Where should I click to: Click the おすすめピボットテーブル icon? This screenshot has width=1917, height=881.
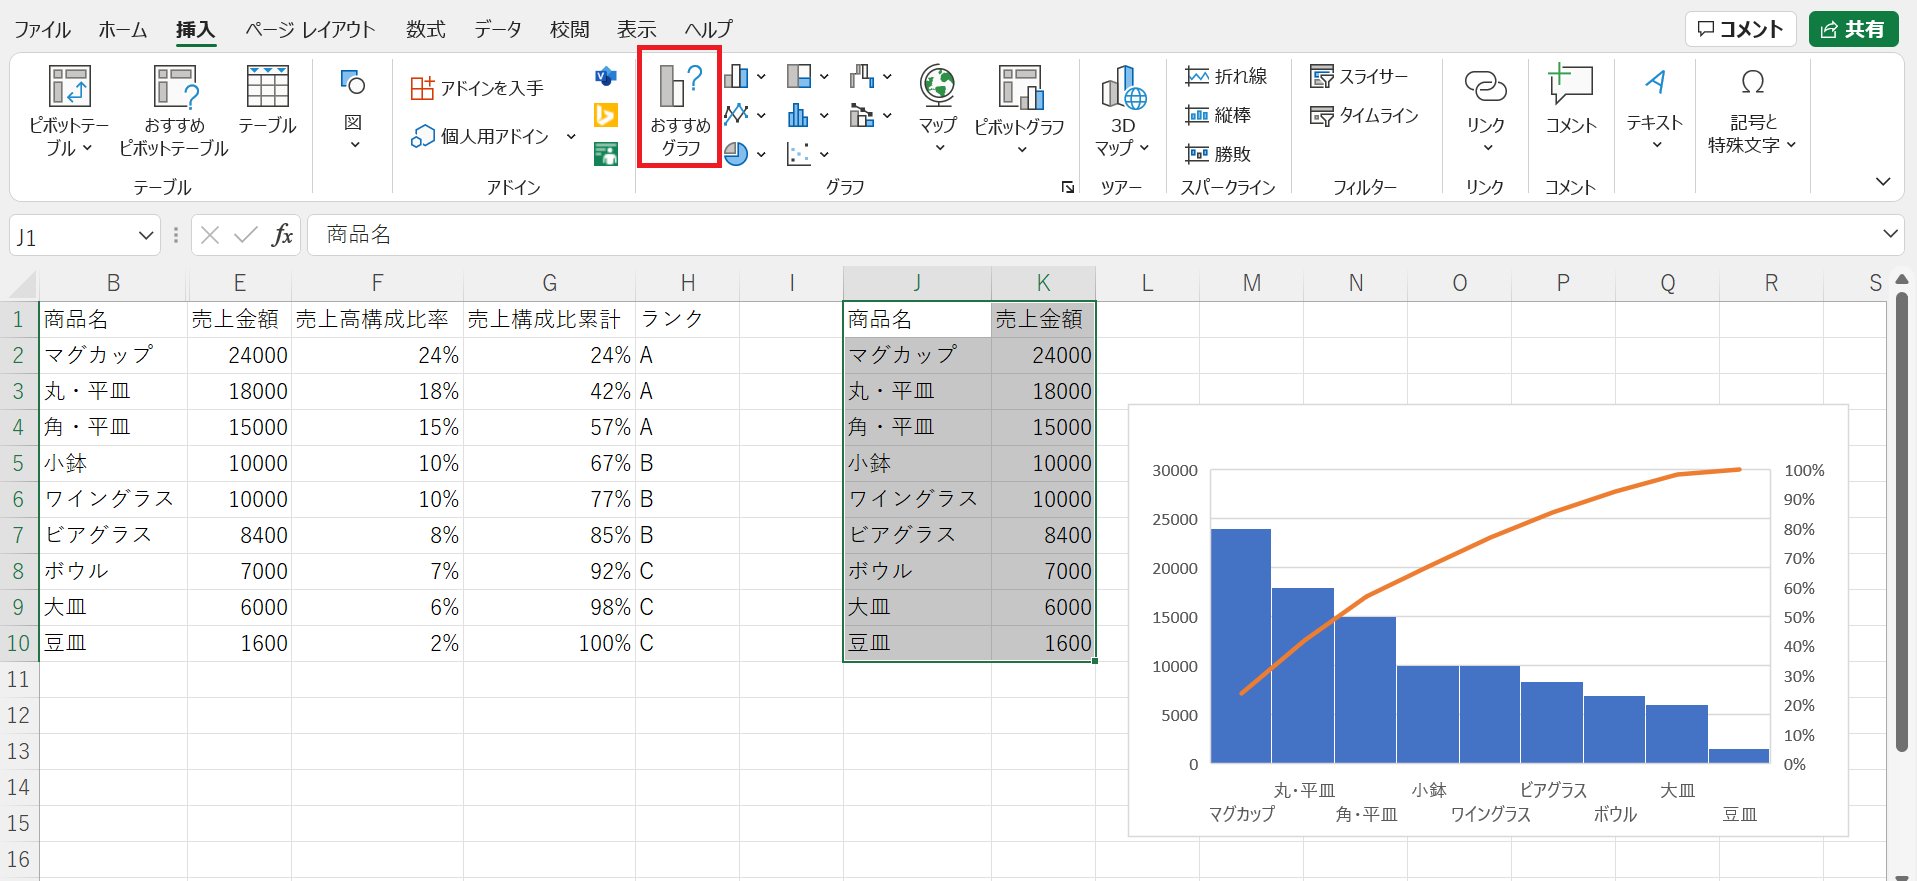174,110
